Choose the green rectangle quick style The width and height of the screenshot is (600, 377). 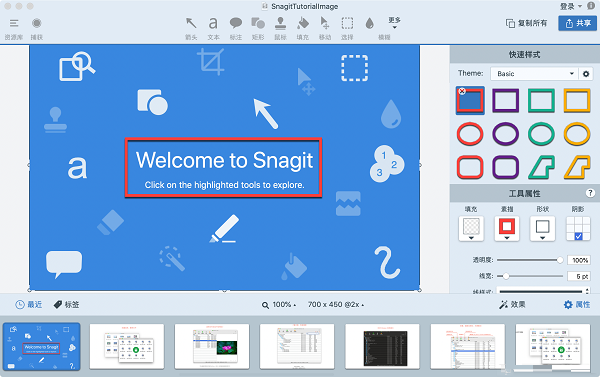click(541, 101)
